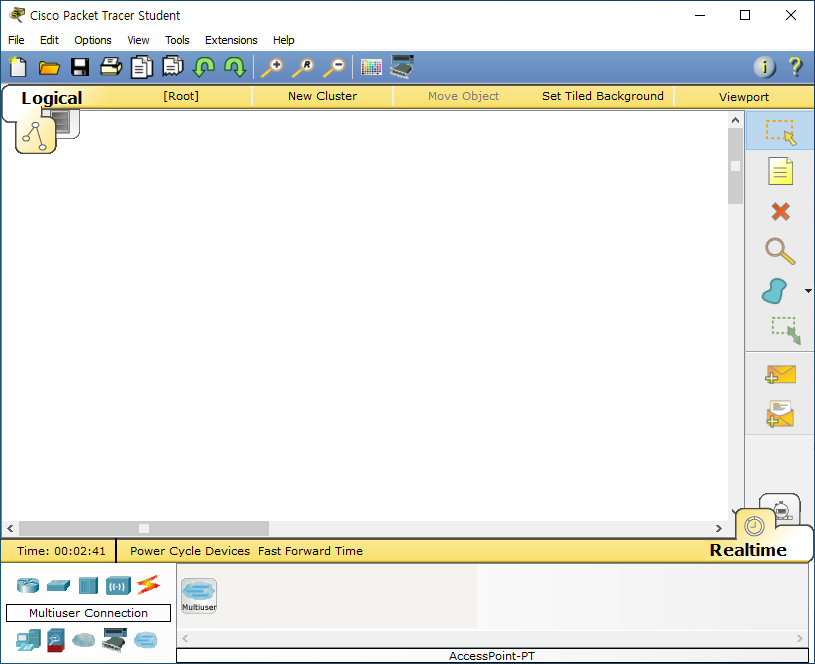Click Fast Forward Time
Image resolution: width=815 pixels, height=664 pixels.
point(310,551)
